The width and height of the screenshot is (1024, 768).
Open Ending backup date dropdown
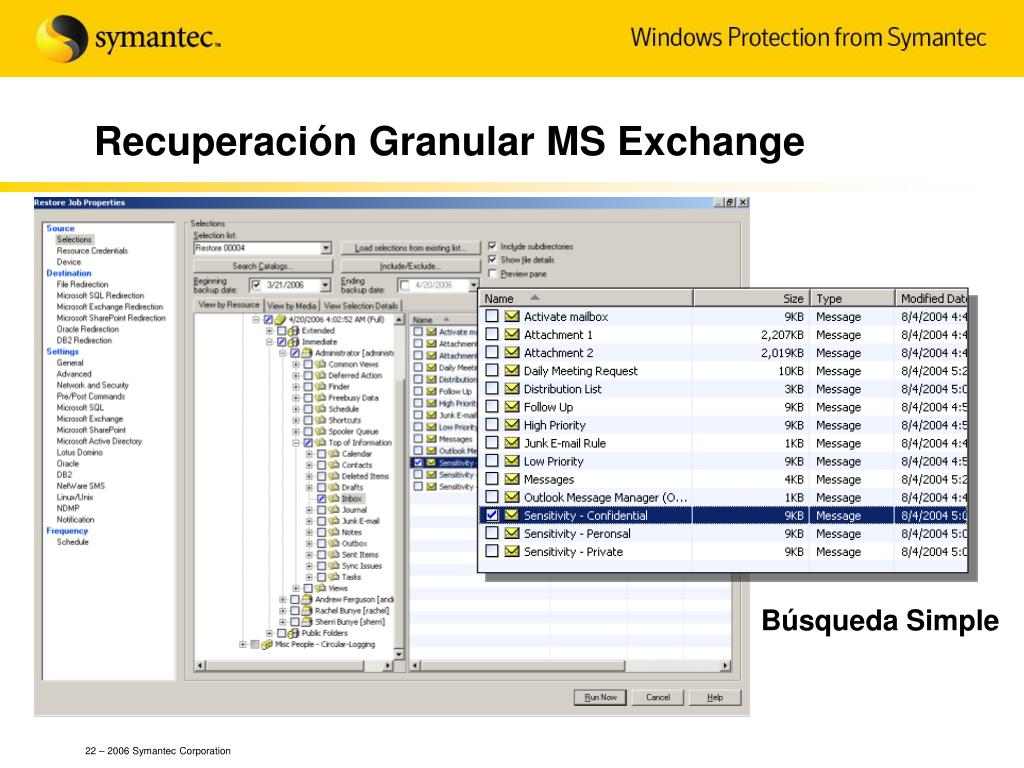pyautogui.click(x=473, y=285)
